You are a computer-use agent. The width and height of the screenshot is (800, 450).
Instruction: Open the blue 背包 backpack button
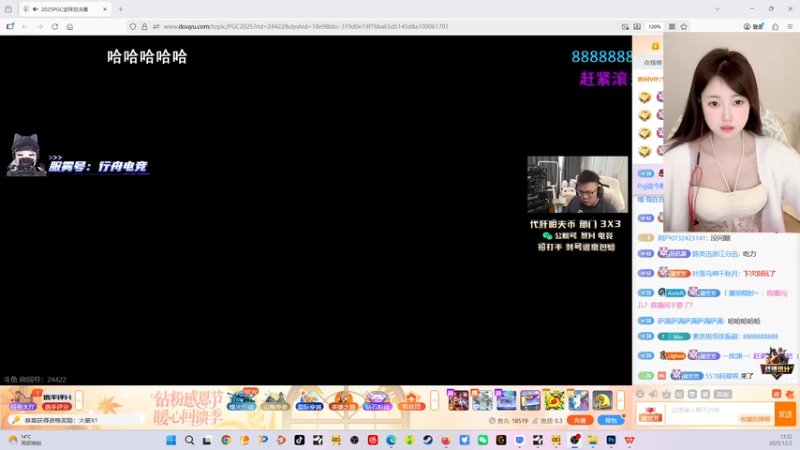[x=611, y=420]
